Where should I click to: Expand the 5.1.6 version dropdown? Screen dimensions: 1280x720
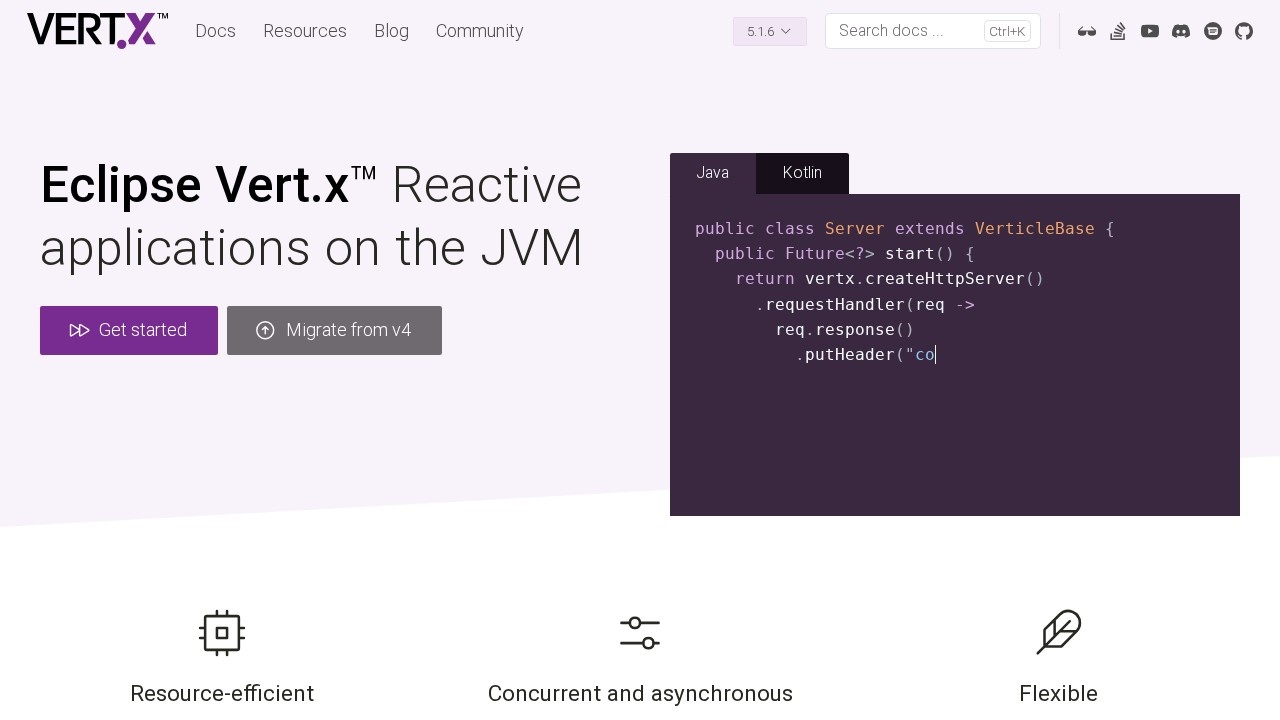point(770,31)
